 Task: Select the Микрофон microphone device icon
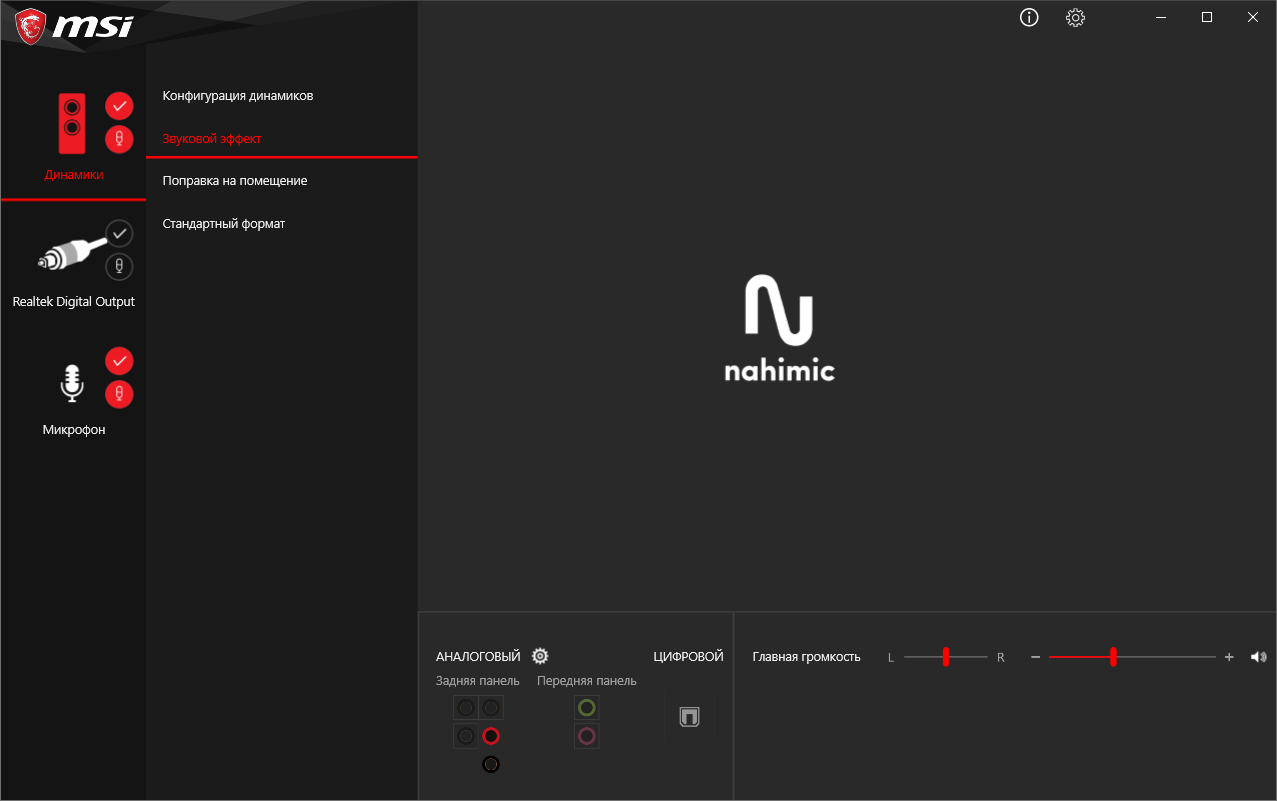71,384
